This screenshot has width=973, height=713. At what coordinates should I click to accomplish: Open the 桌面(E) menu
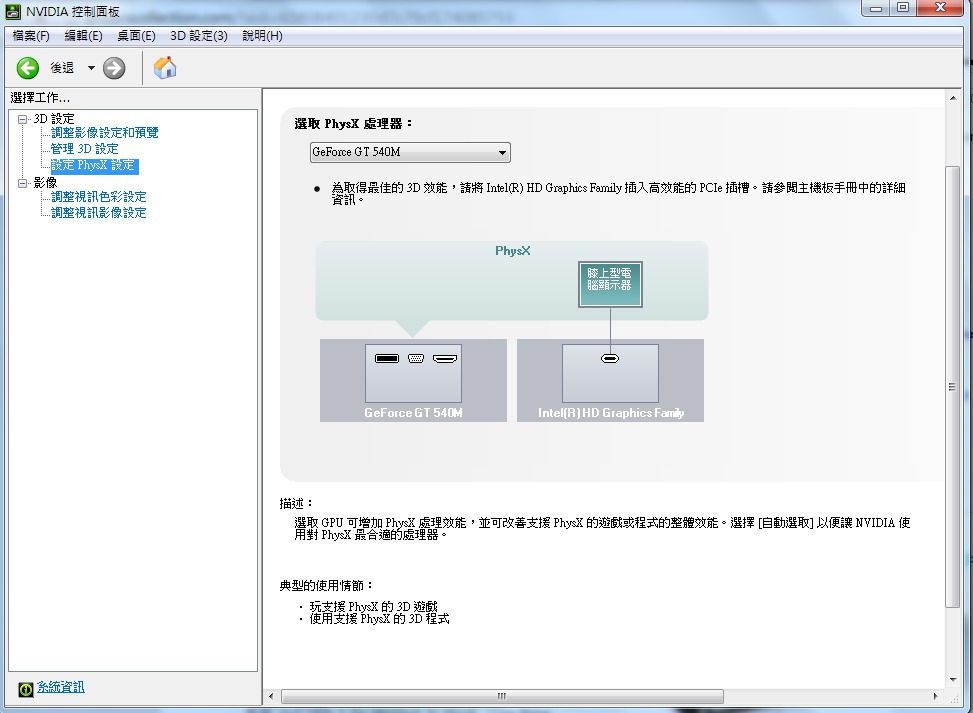(x=137, y=36)
